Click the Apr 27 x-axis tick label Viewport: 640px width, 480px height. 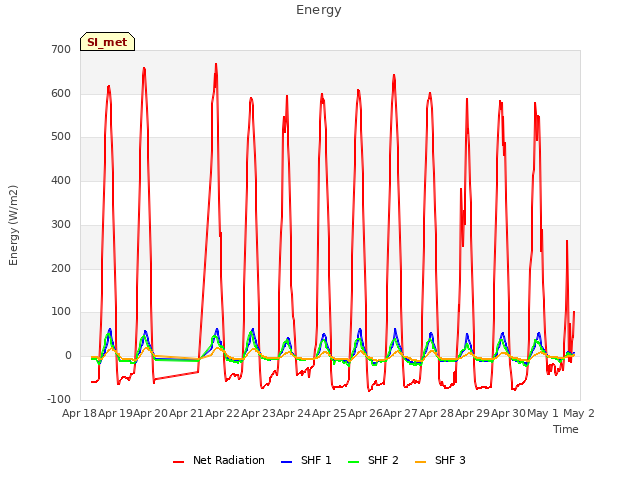click(x=401, y=413)
